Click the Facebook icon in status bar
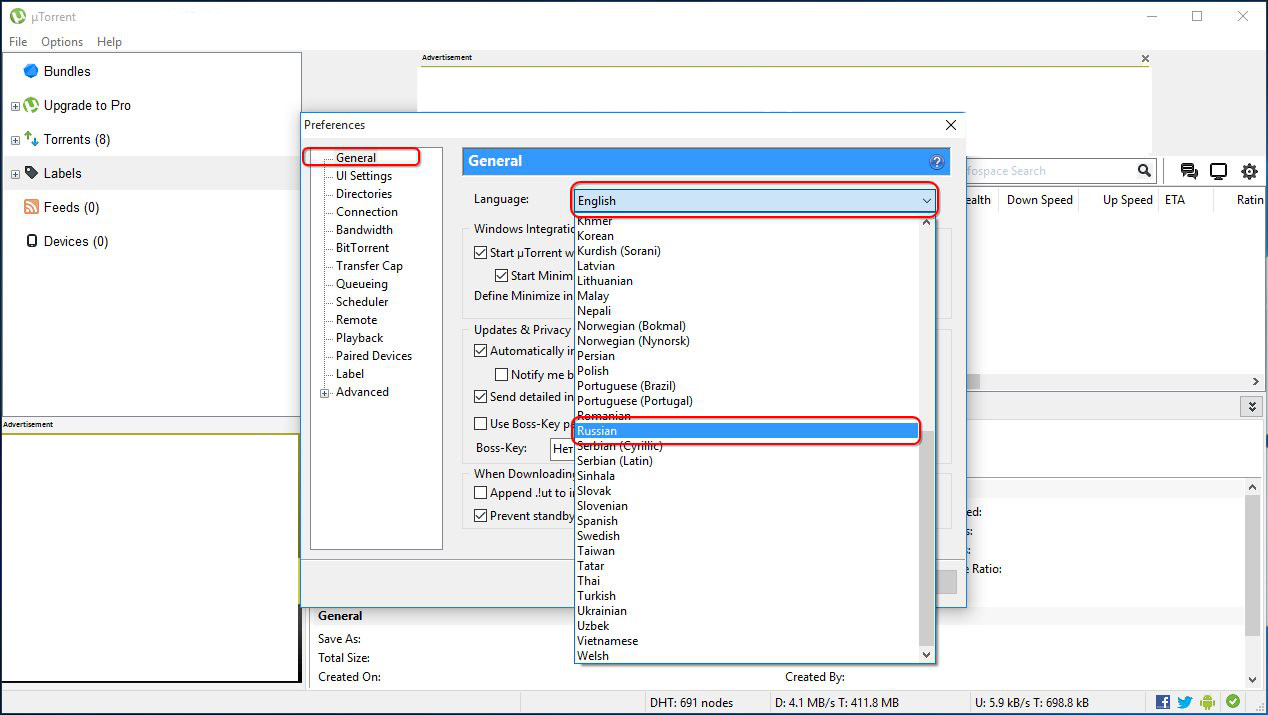This screenshot has height=715, width=1268. pyautogui.click(x=1163, y=702)
